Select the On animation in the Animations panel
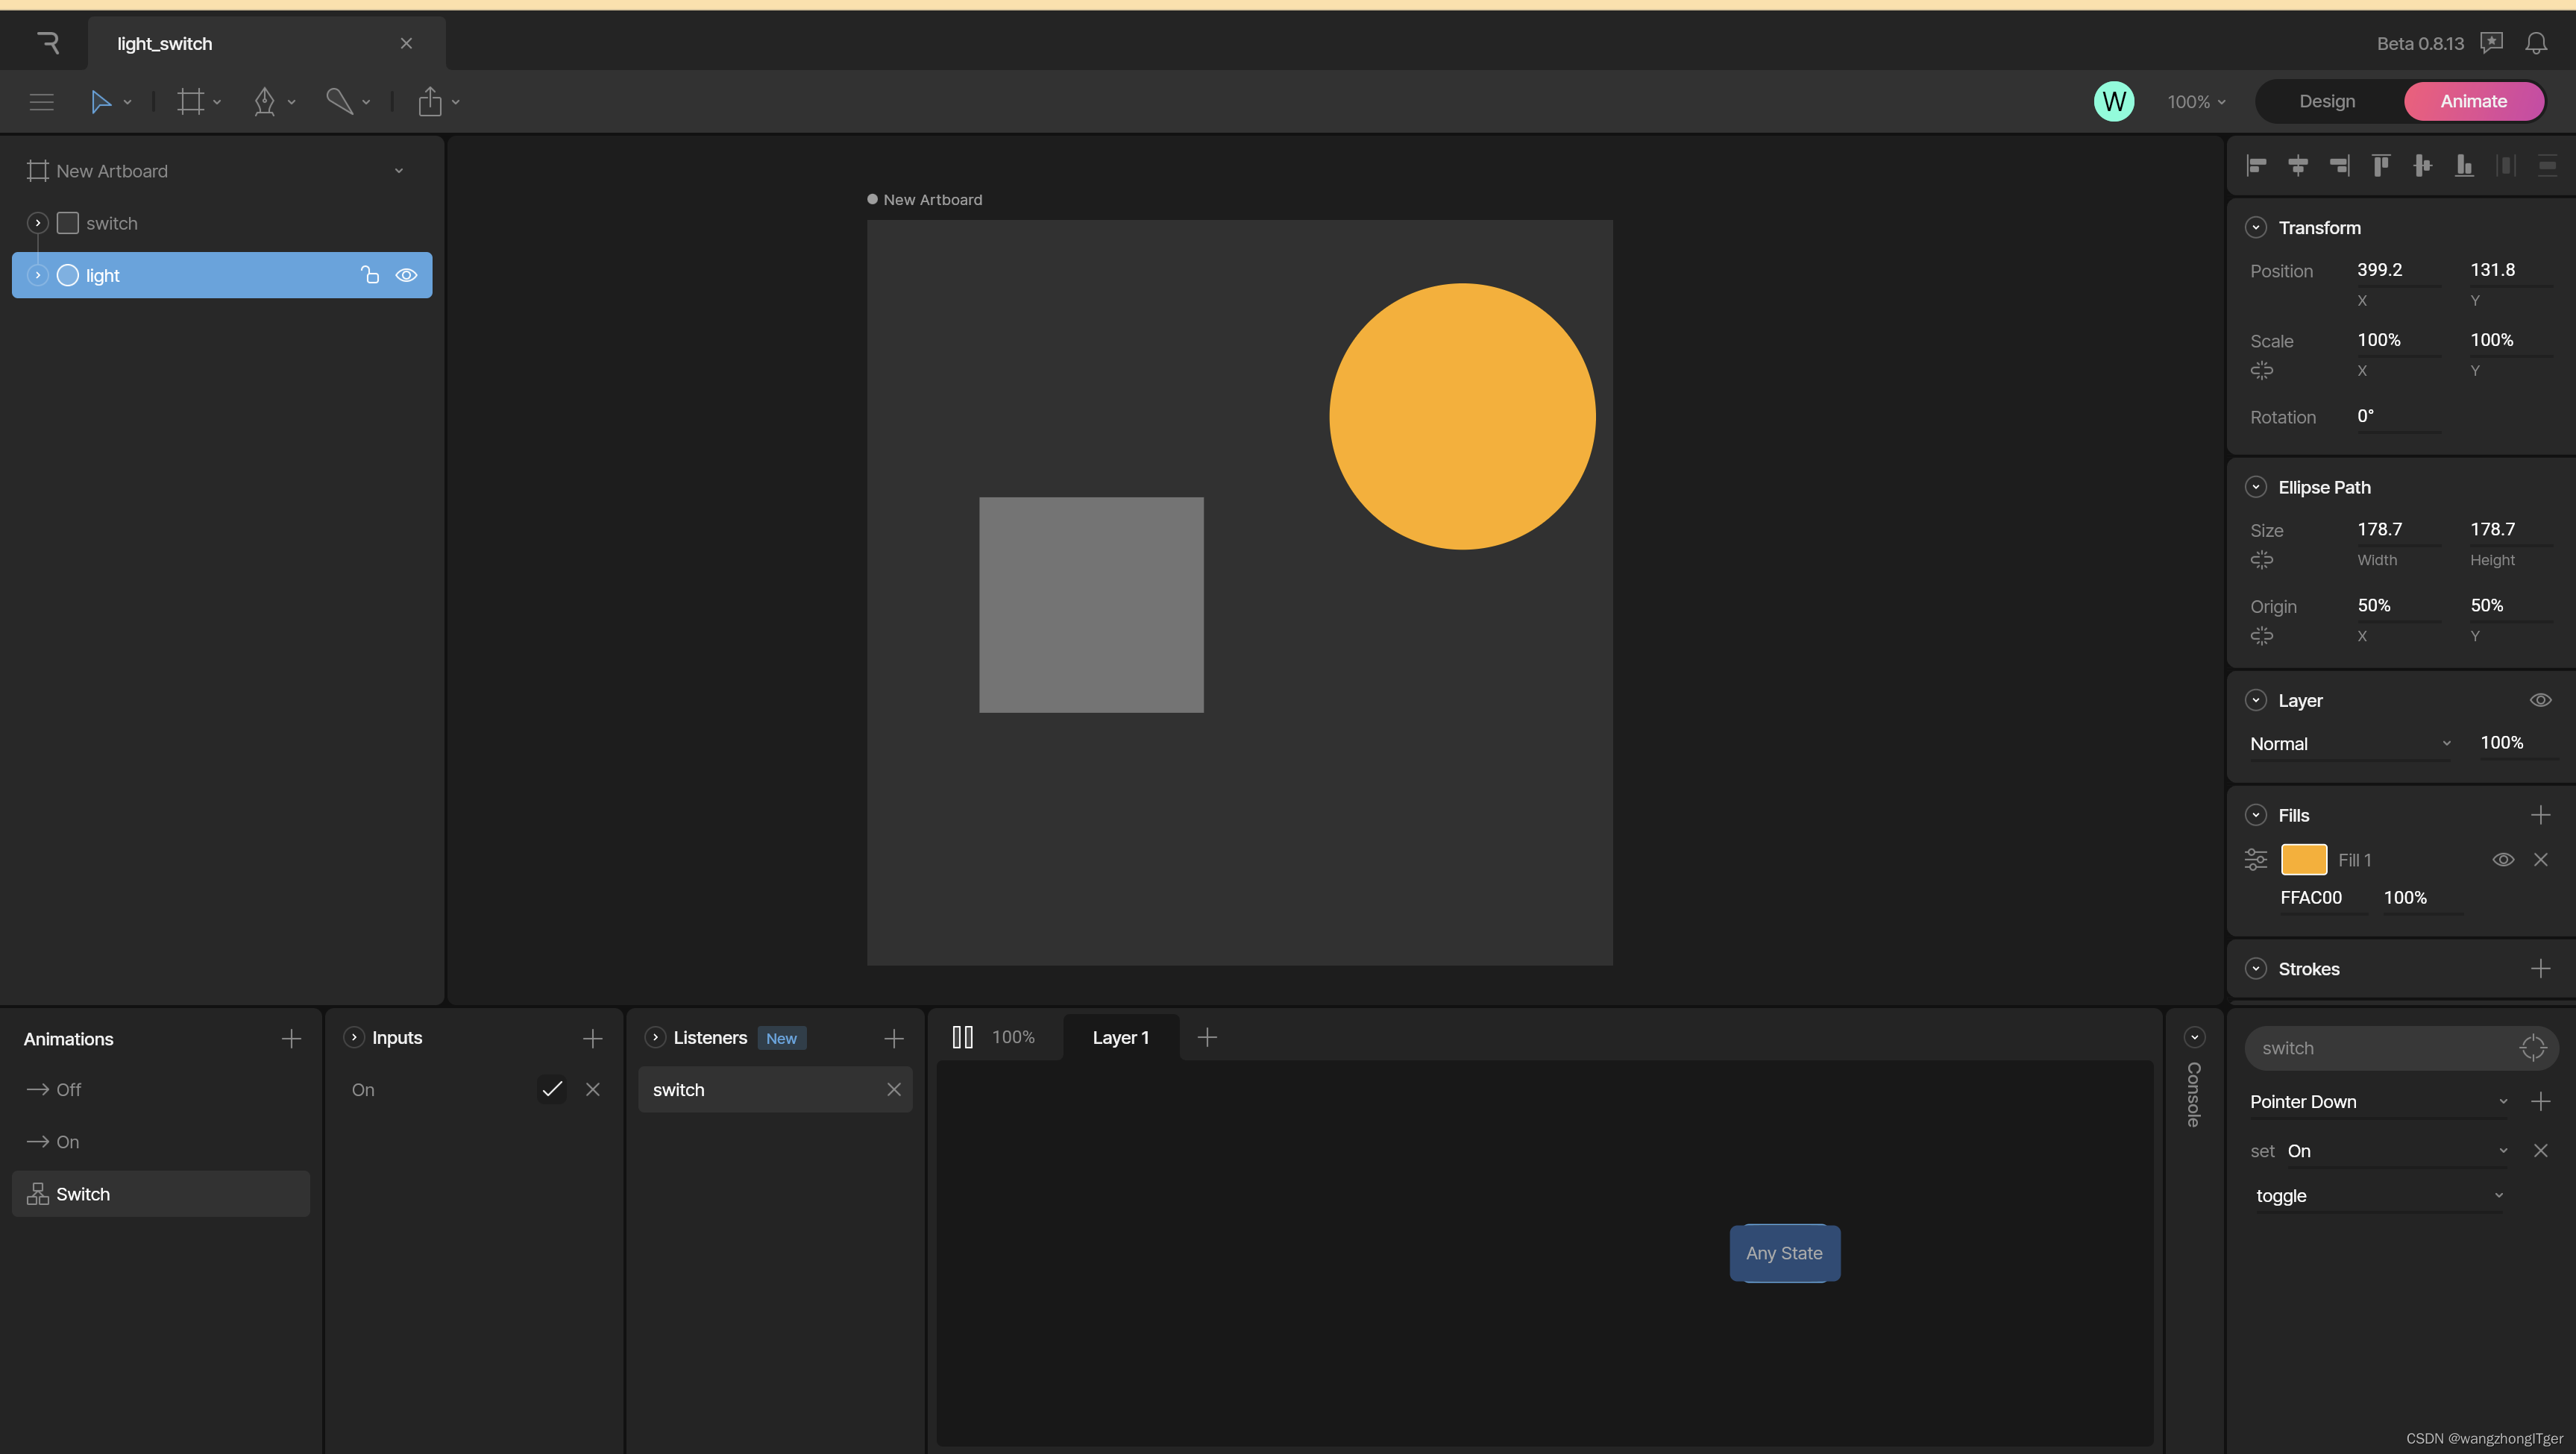This screenshot has width=2576, height=1454. click(67, 1141)
